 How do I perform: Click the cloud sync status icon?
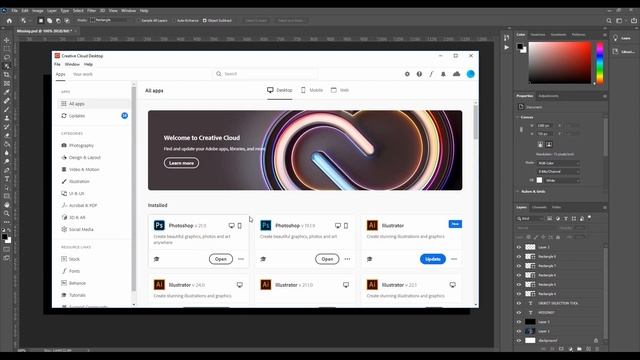[456, 74]
